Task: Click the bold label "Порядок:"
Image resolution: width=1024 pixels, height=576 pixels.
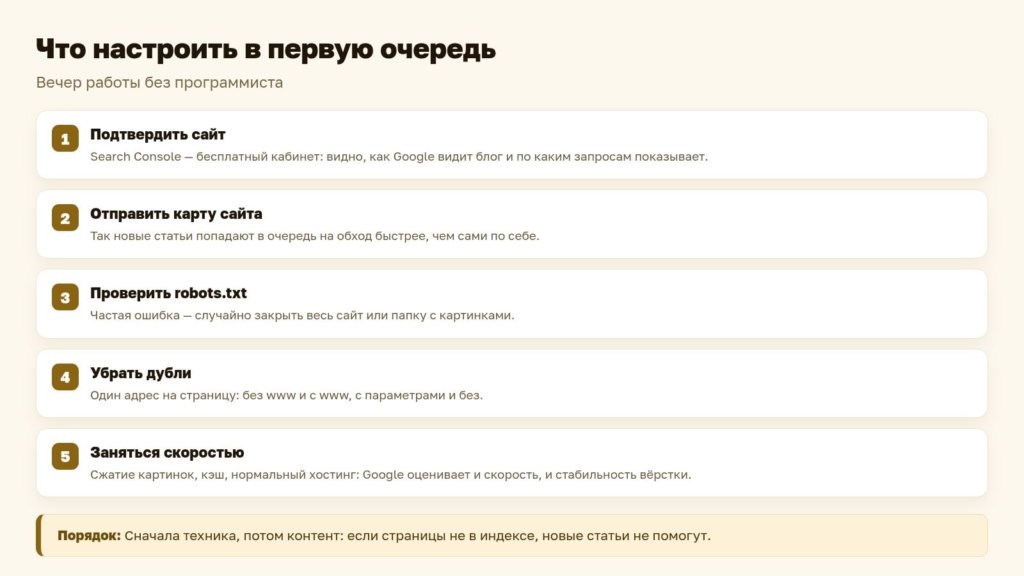Action: (x=89, y=536)
